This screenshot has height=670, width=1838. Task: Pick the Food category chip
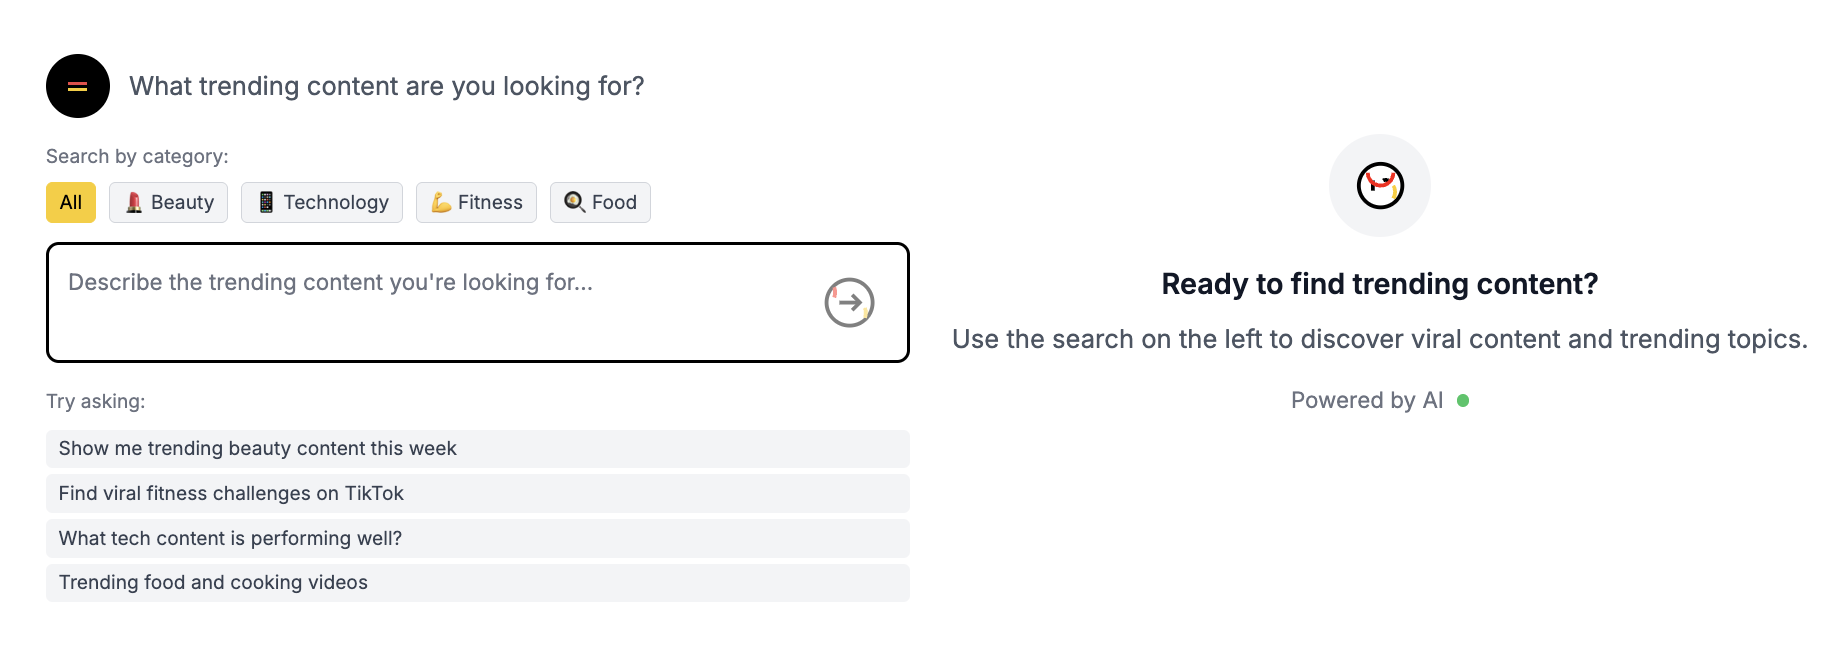coord(600,202)
